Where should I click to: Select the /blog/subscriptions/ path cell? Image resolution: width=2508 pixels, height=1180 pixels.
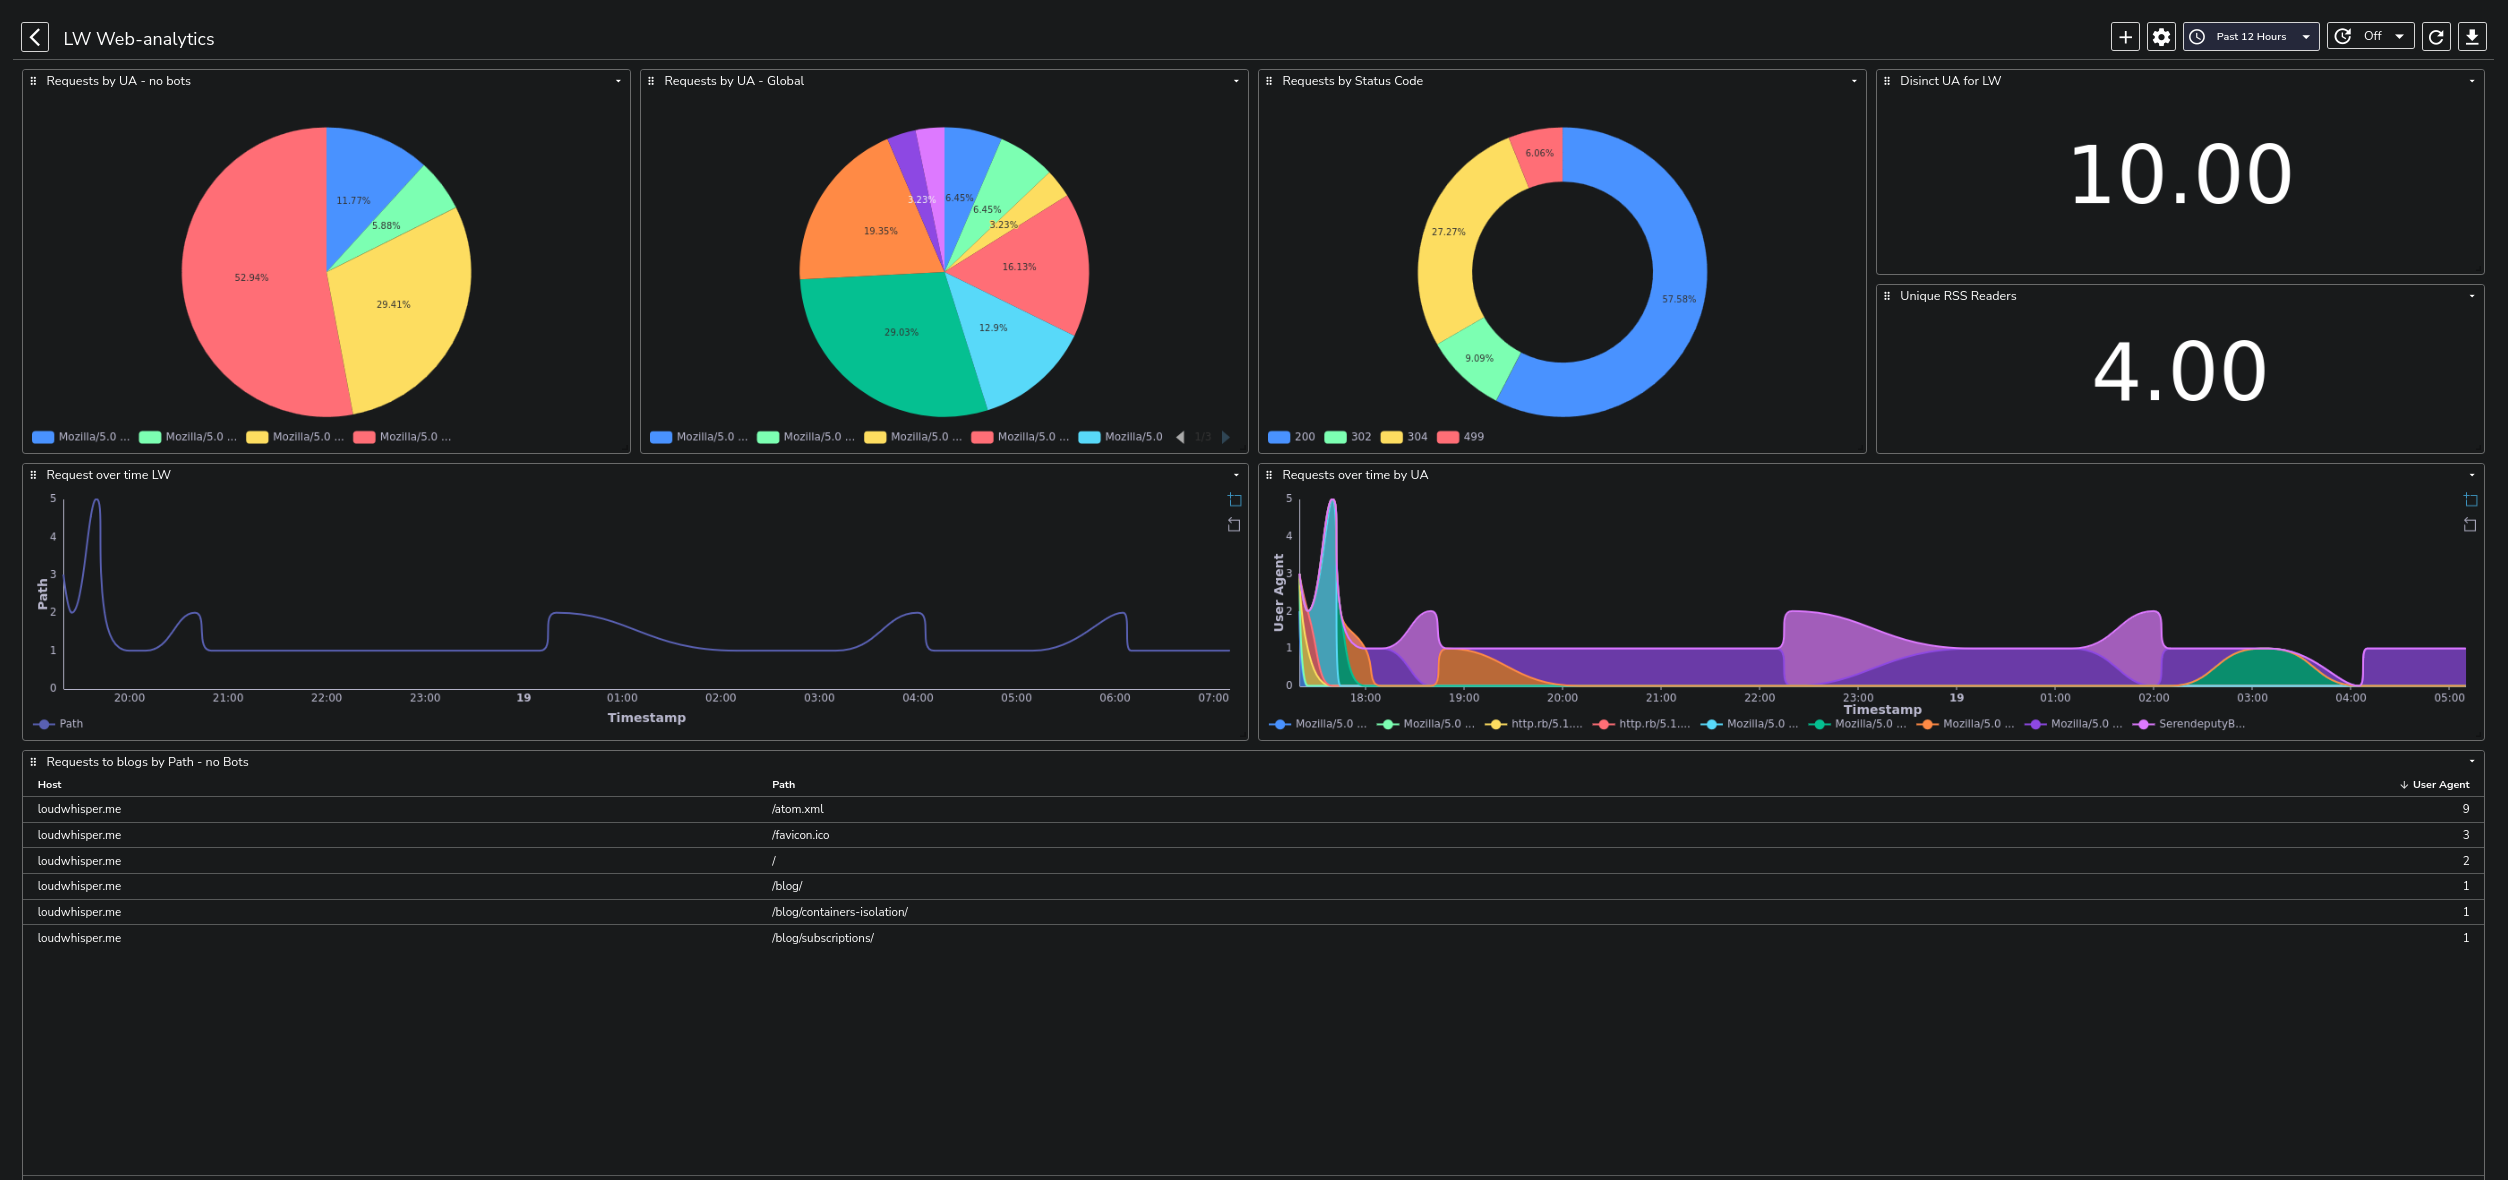coord(822,939)
